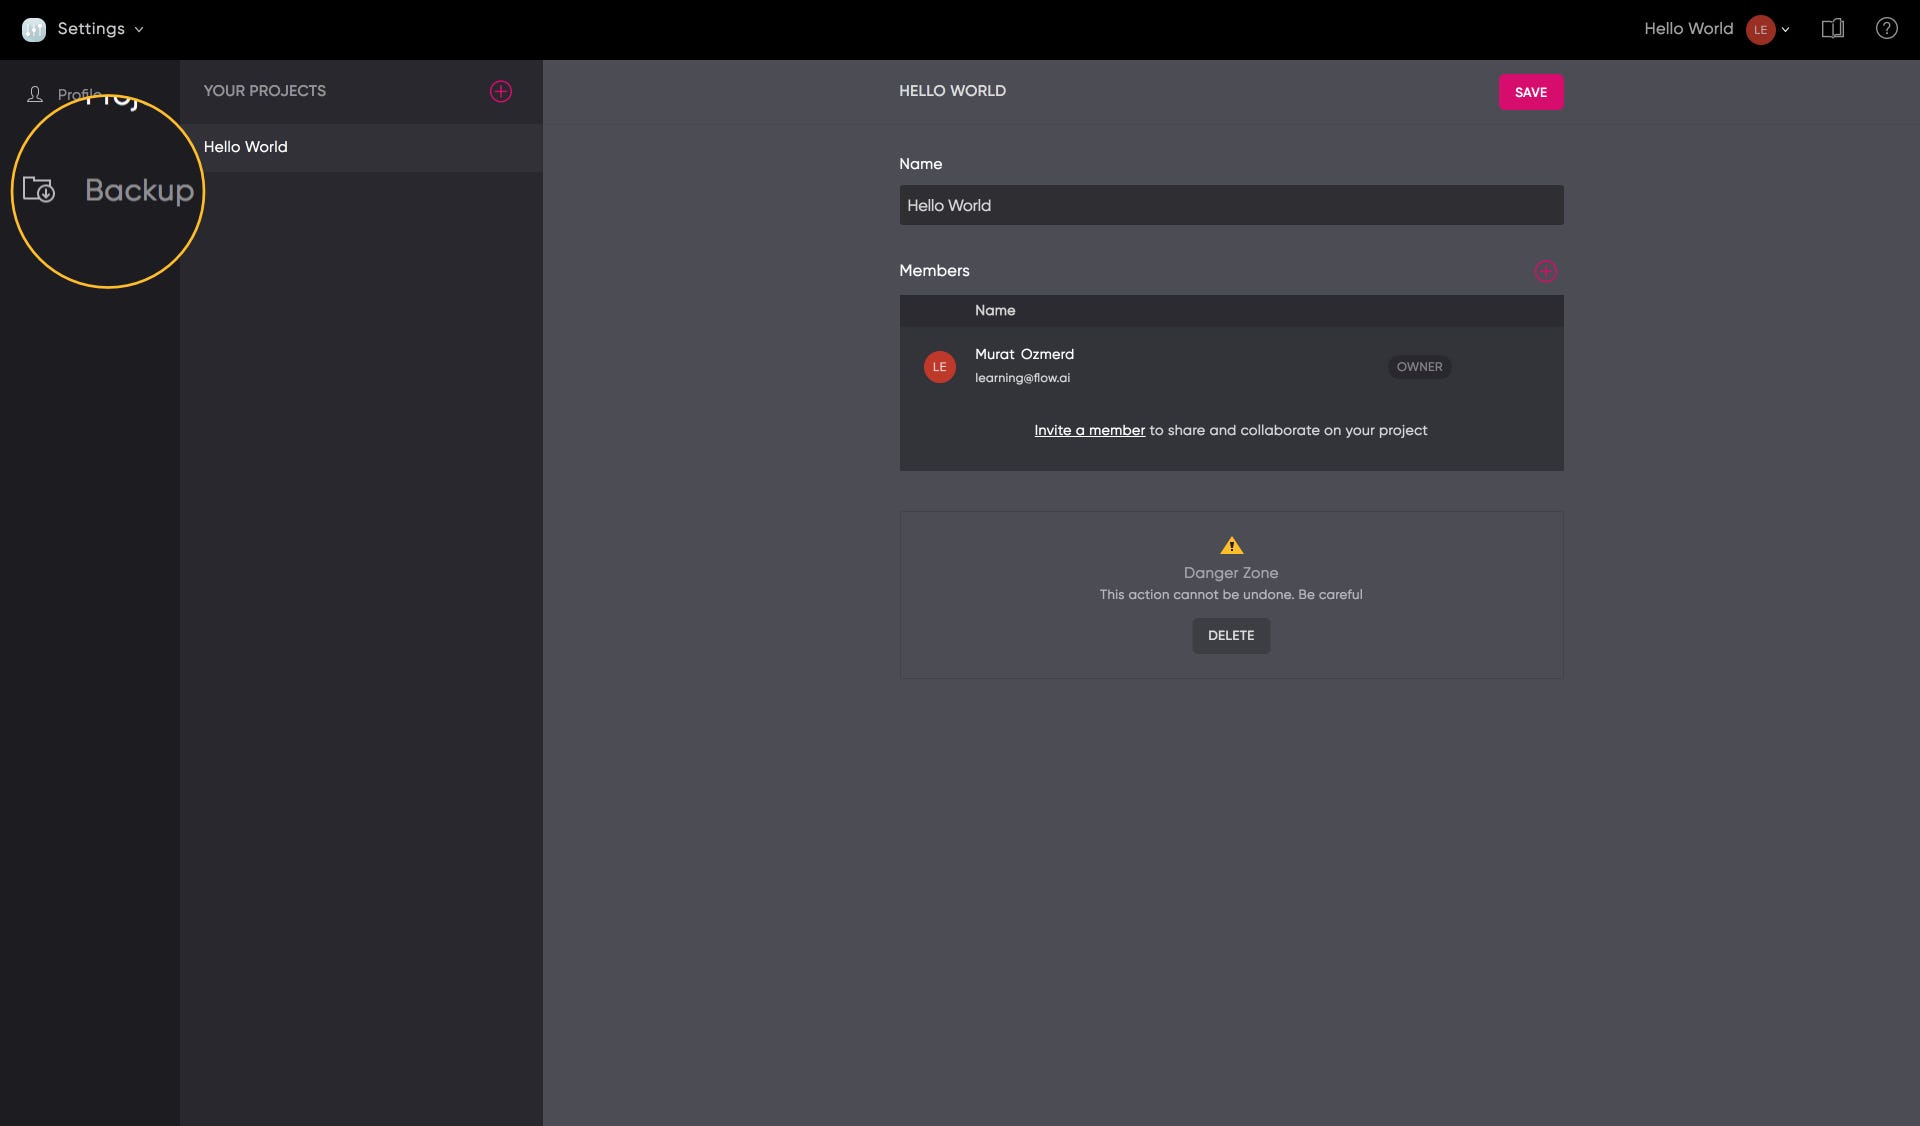This screenshot has width=1920, height=1126.
Task: Open the documentation book icon
Action: coord(1832,29)
